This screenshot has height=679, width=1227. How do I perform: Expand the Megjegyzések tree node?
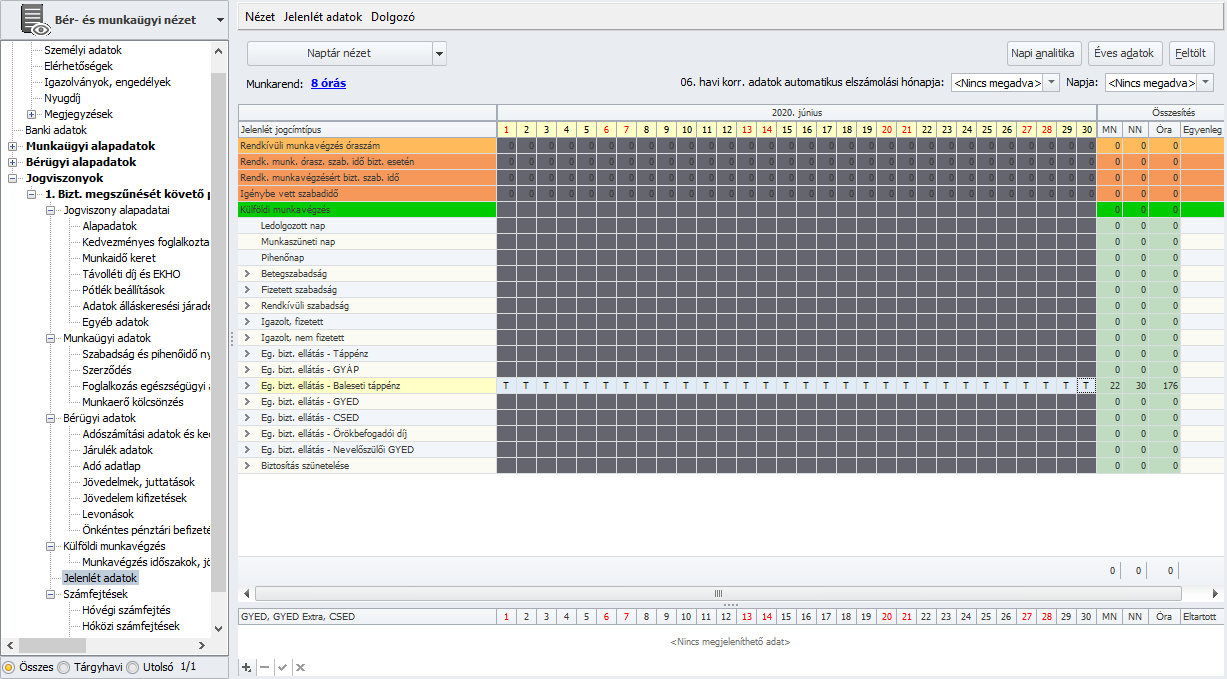(x=31, y=114)
